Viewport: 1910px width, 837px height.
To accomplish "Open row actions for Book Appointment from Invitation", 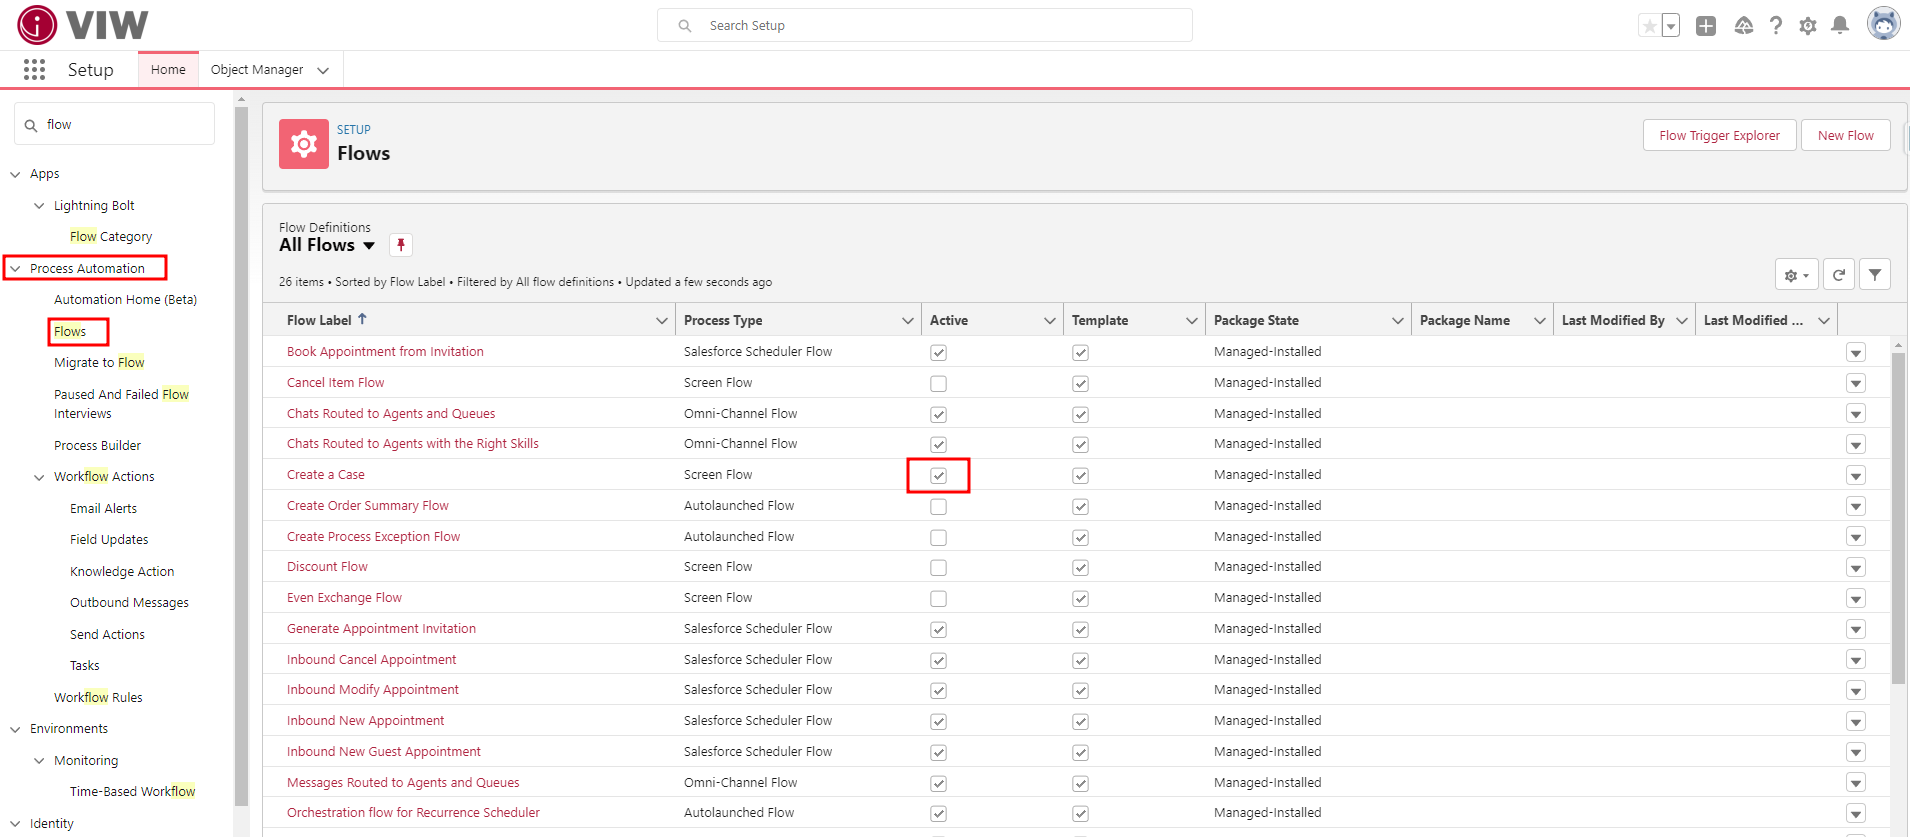I will pyautogui.click(x=1856, y=352).
